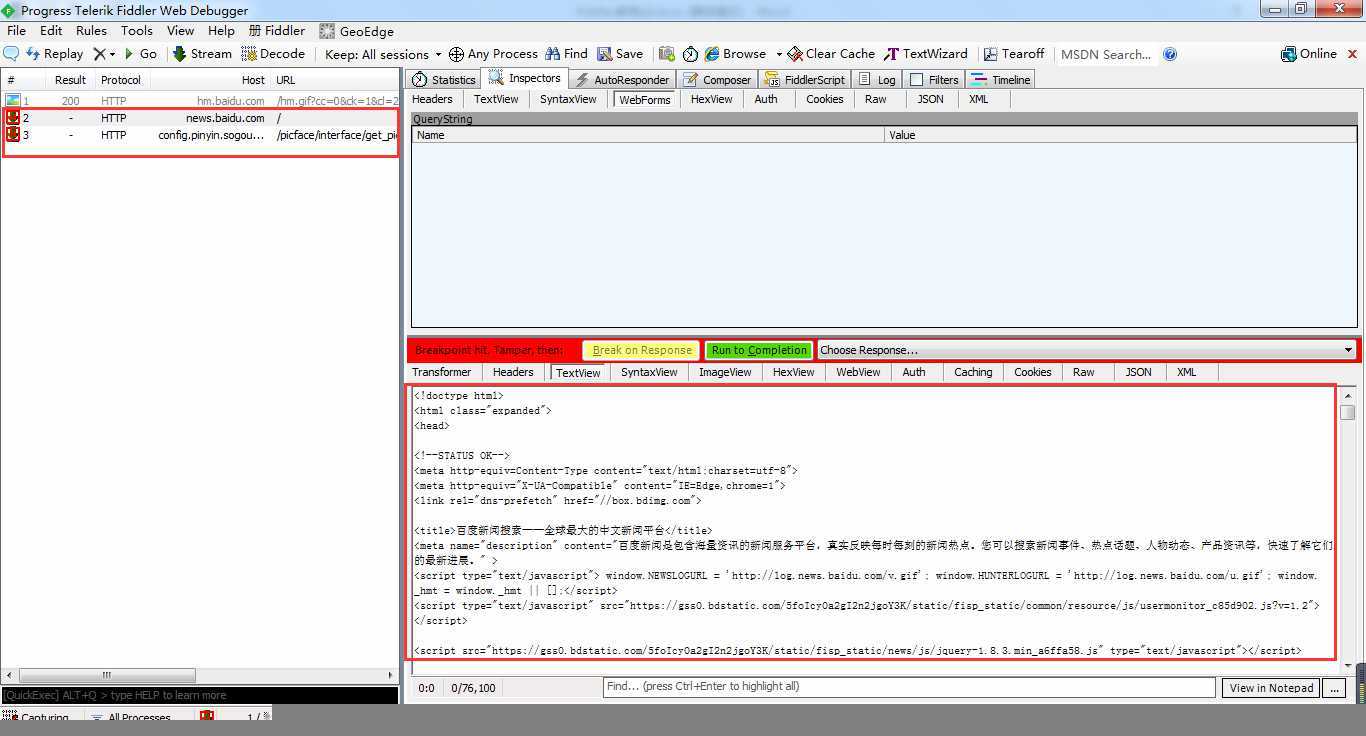The height and width of the screenshot is (736, 1366).
Task: Open the Composer tab
Action: (x=717, y=80)
